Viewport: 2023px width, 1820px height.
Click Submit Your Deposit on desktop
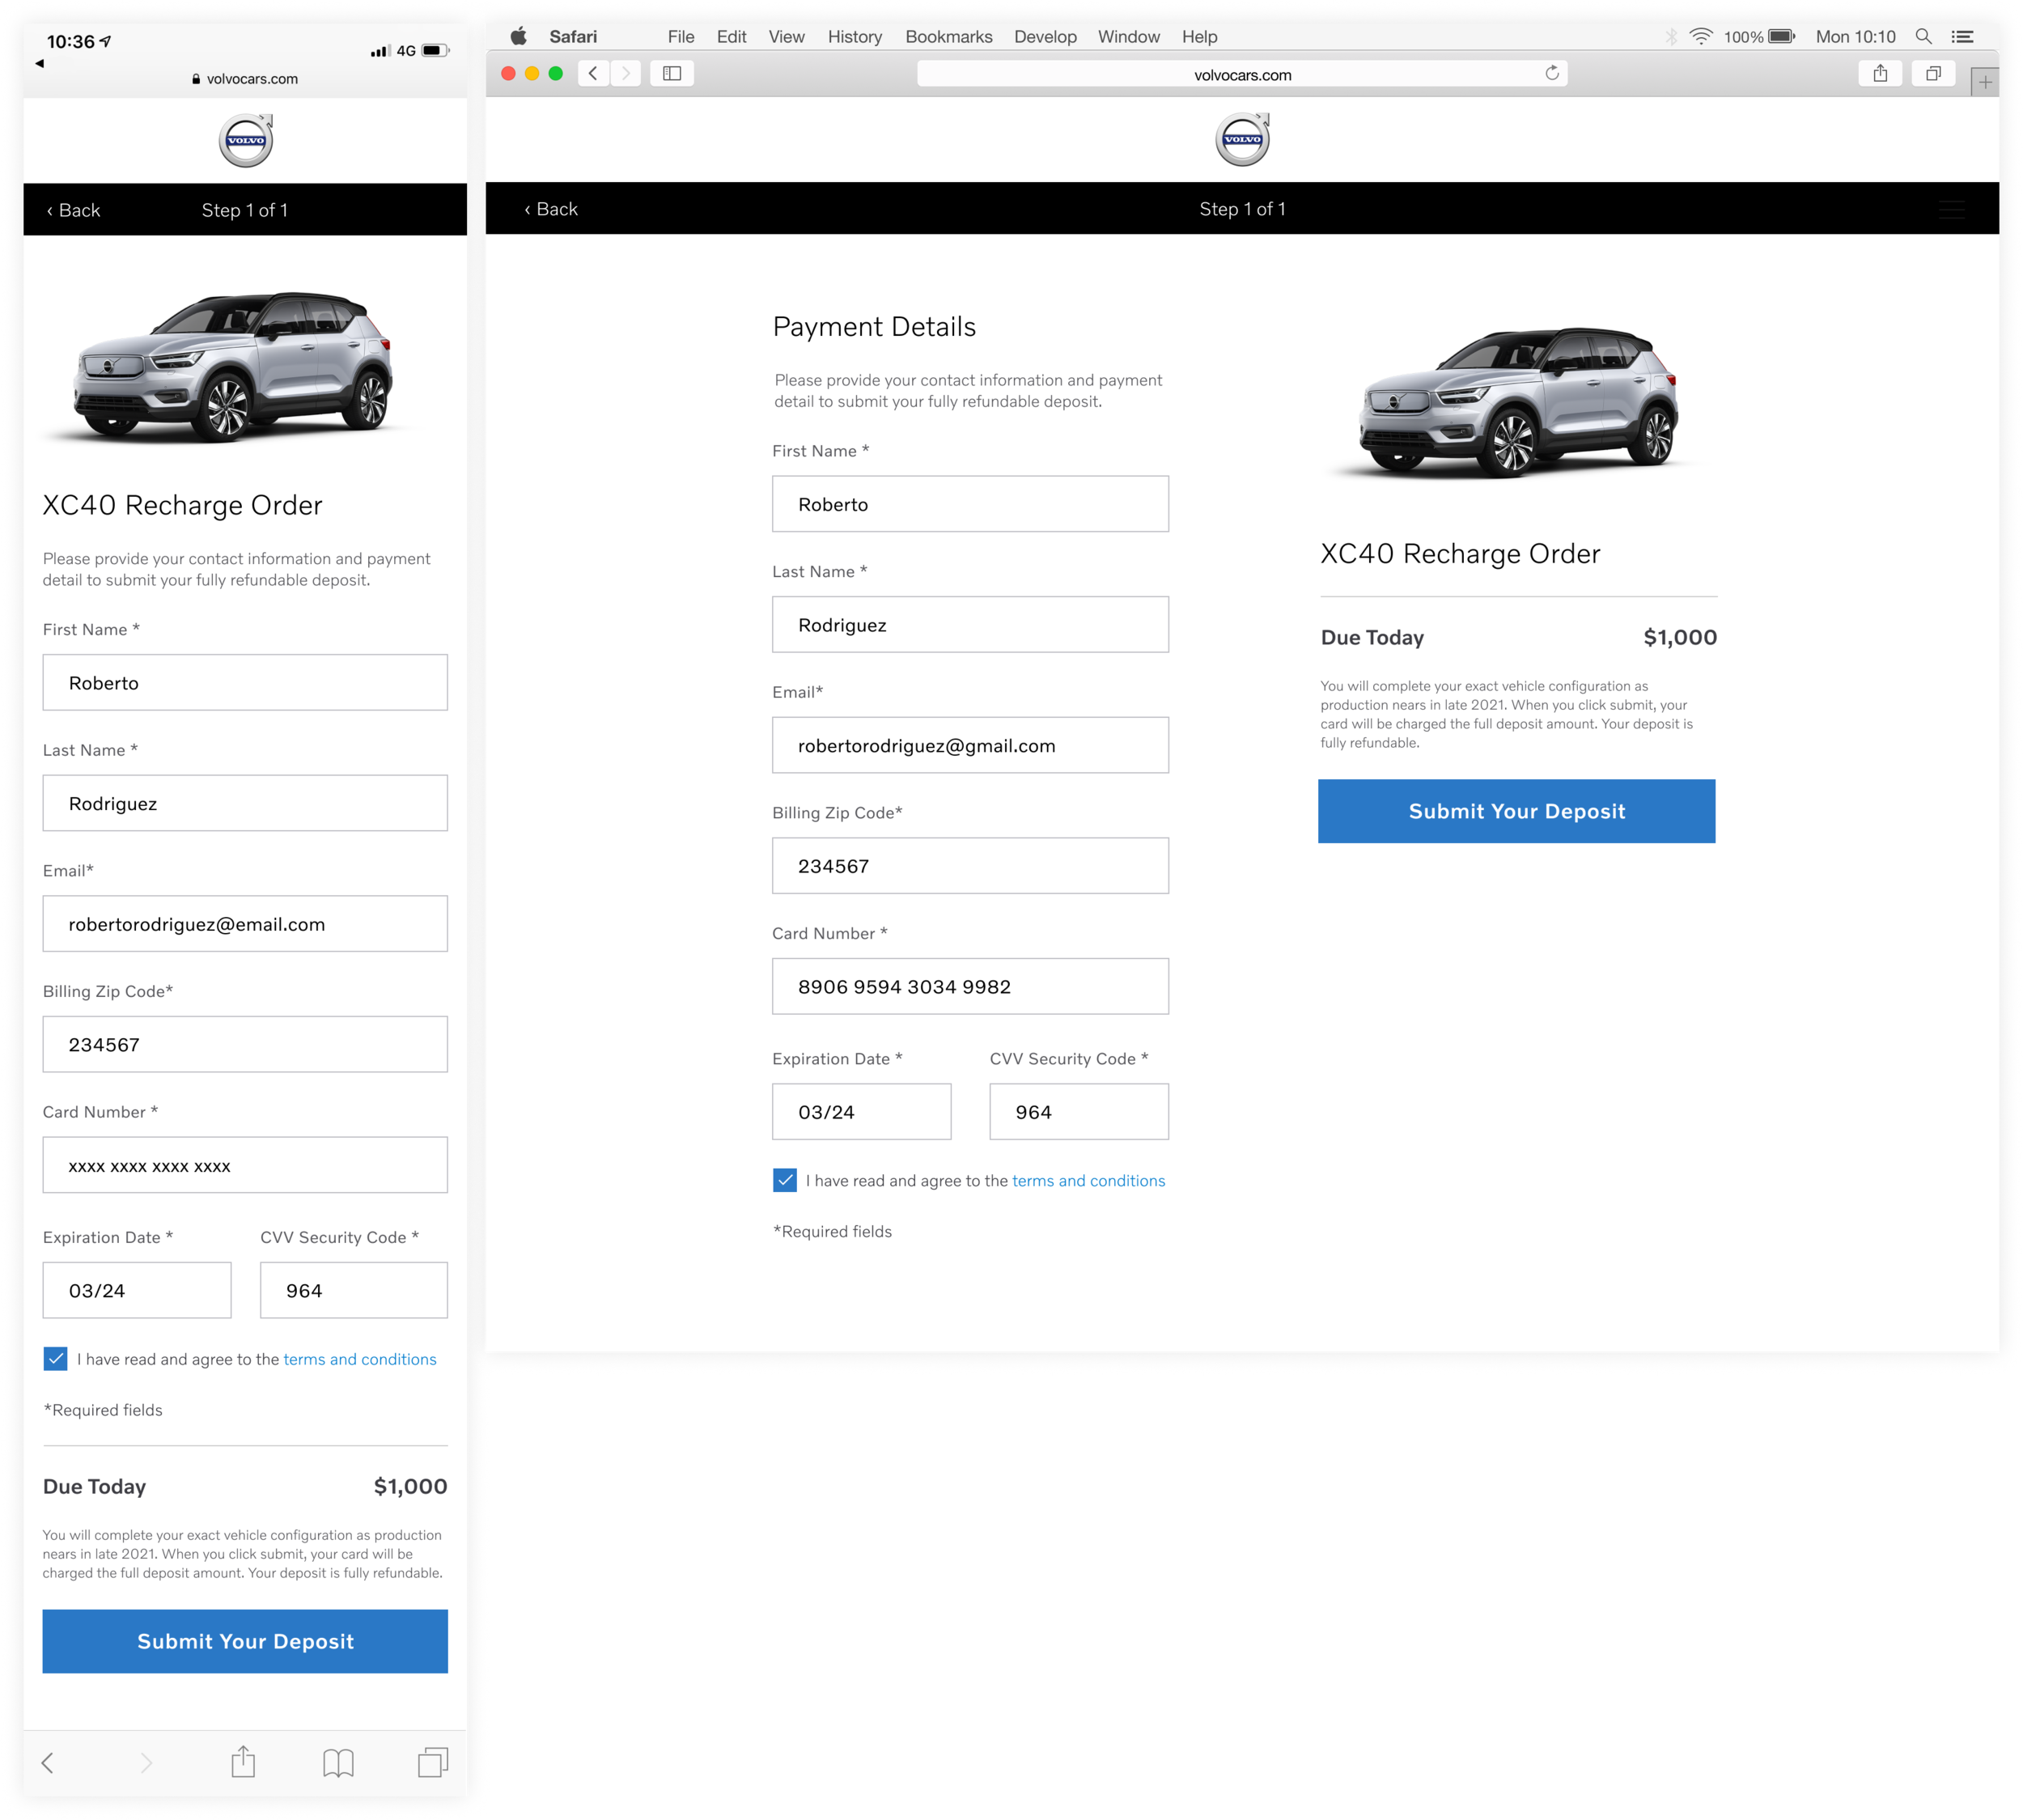pyautogui.click(x=1516, y=811)
